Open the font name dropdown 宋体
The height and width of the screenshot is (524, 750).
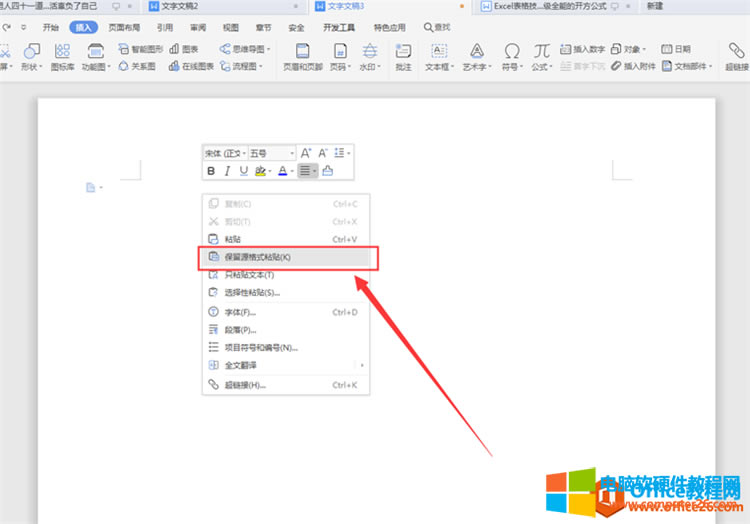(x=224, y=153)
